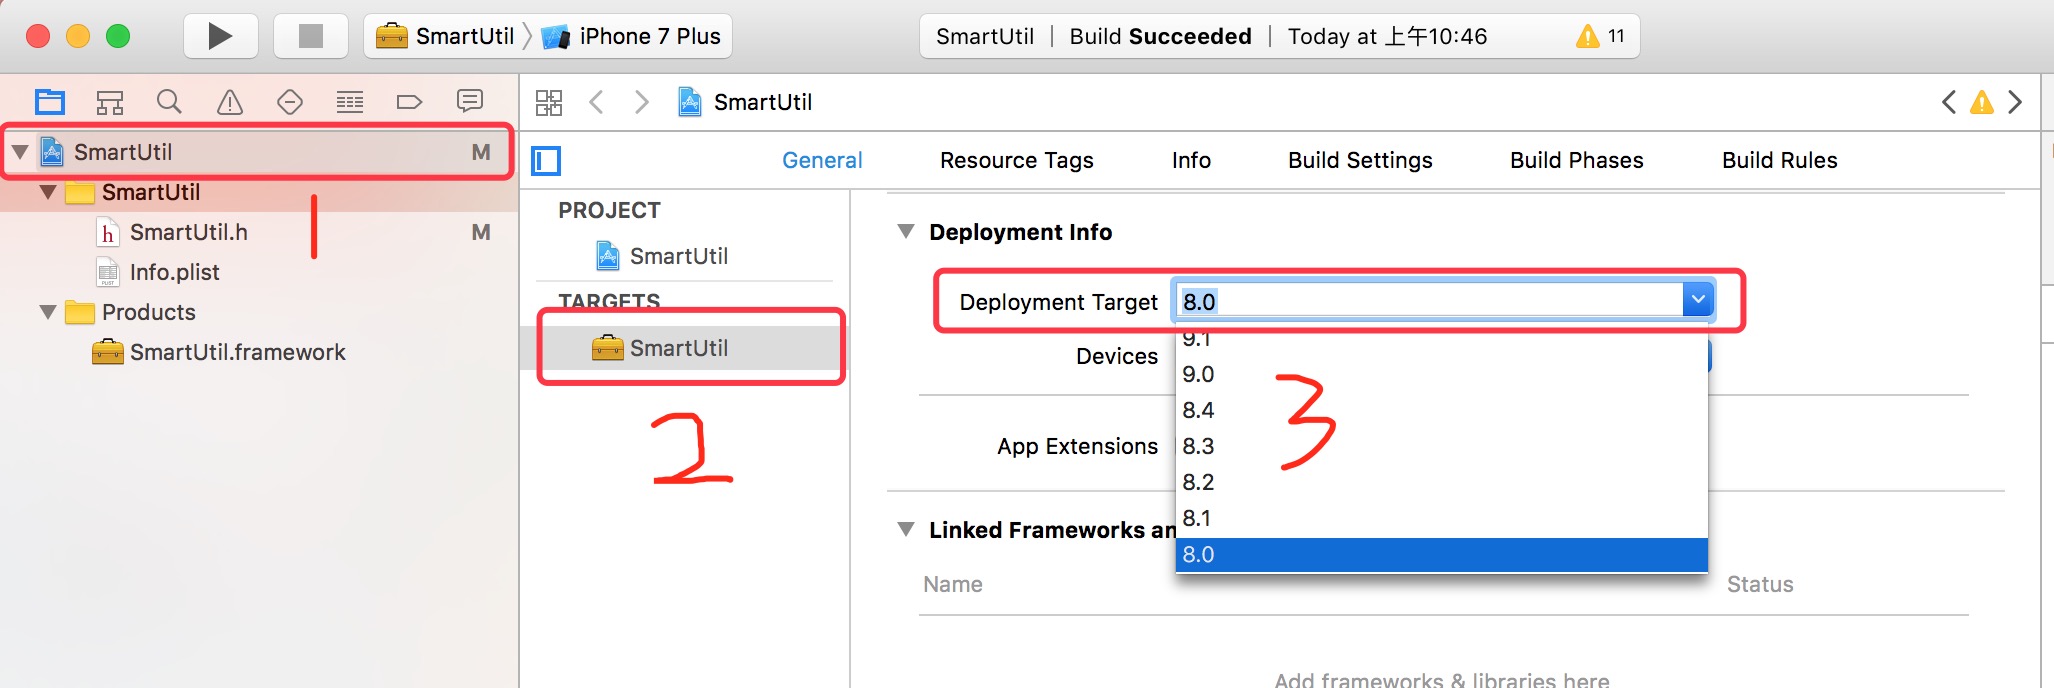The width and height of the screenshot is (2054, 688).
Task: Open the Symbol navigator hierarchy icon
Action: click(110, 102)
